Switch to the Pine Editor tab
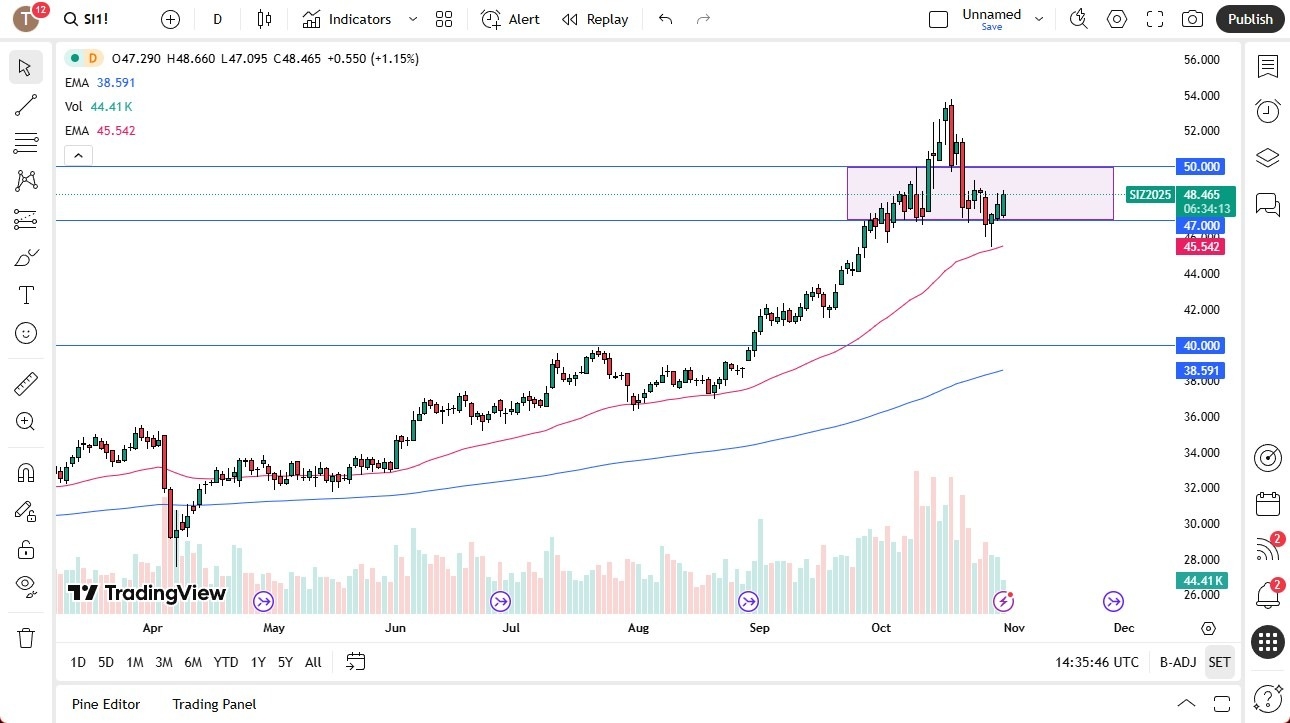This screenshot has height=723, width=1290. [x=105, y=704]
